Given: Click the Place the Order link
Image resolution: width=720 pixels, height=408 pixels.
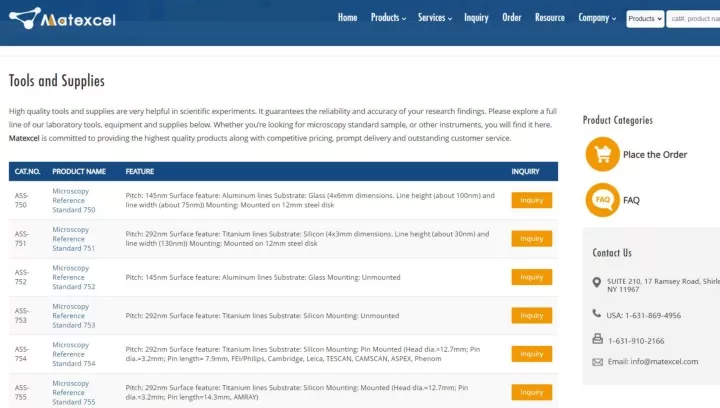Looking at the screenshot, I should point(655,155).
